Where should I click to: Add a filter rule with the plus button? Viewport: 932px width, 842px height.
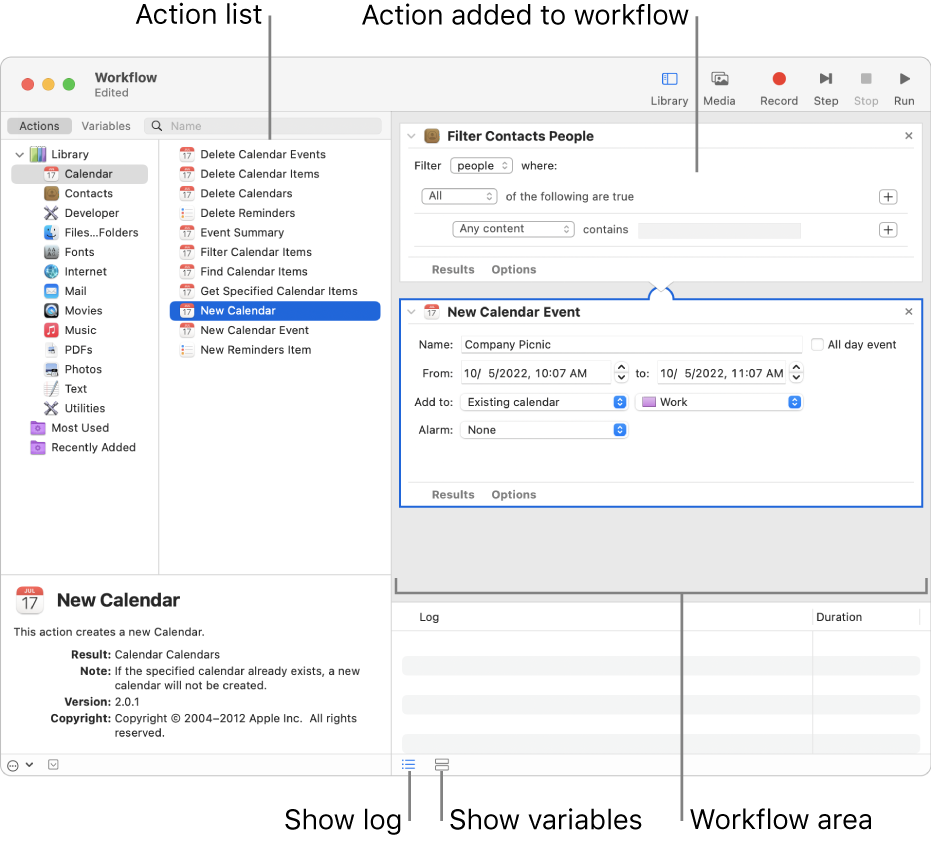888,229
